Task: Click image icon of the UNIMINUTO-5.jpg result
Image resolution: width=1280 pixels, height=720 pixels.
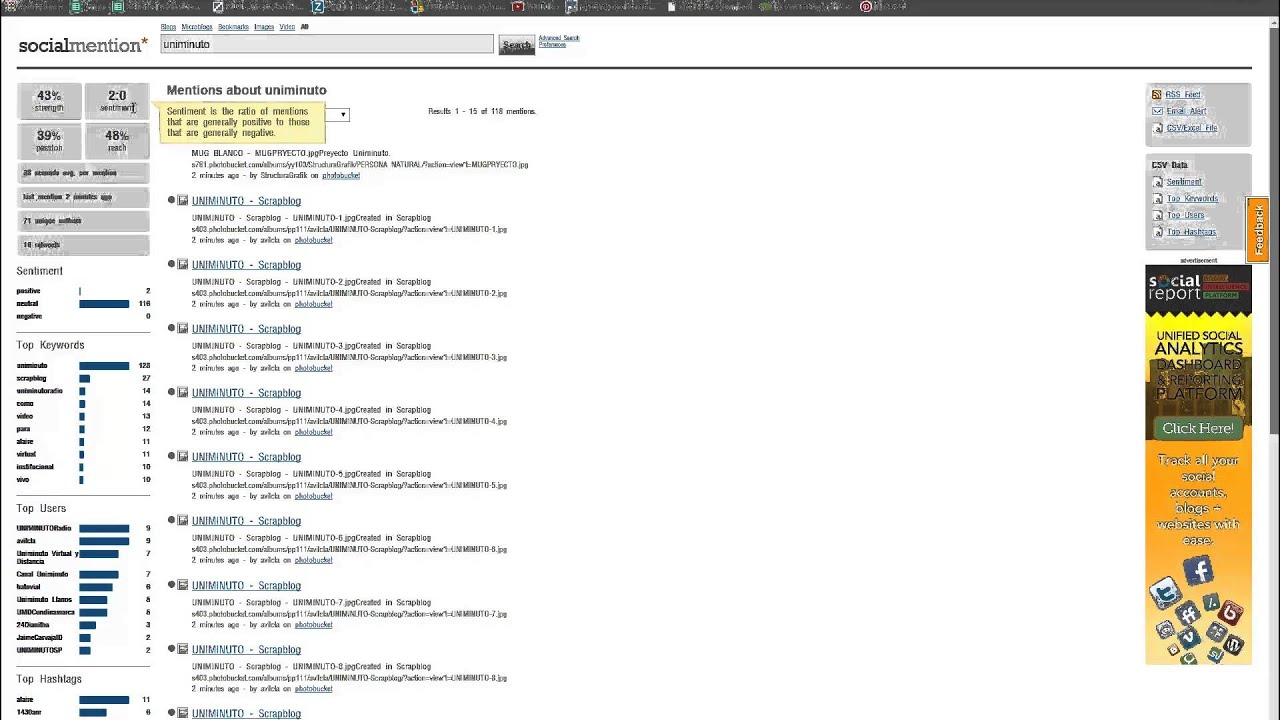Action: pos(183,457)
